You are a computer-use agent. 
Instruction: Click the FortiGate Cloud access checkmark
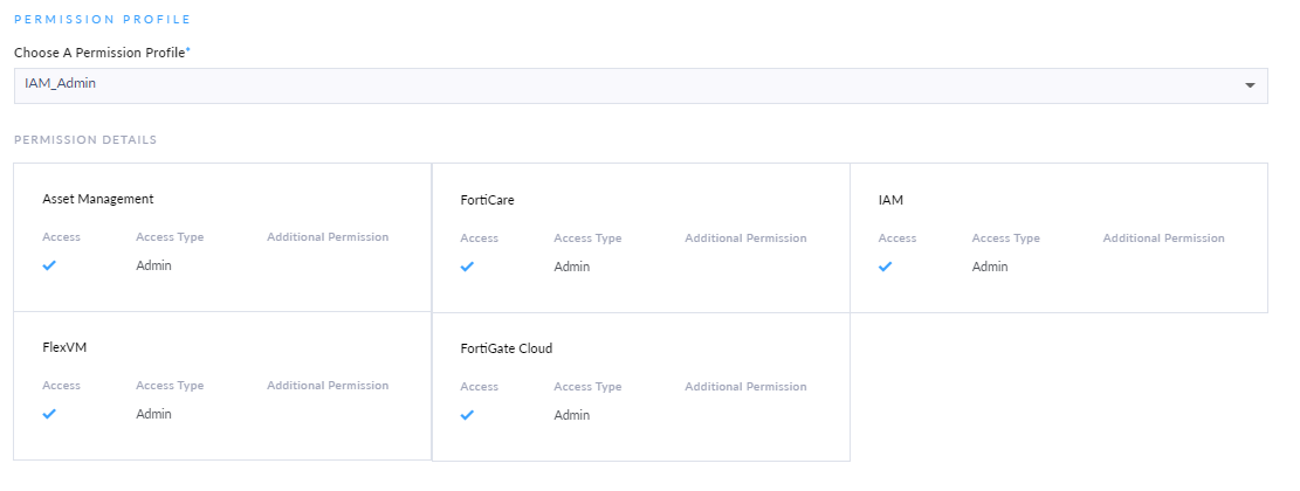pos(467,415)
